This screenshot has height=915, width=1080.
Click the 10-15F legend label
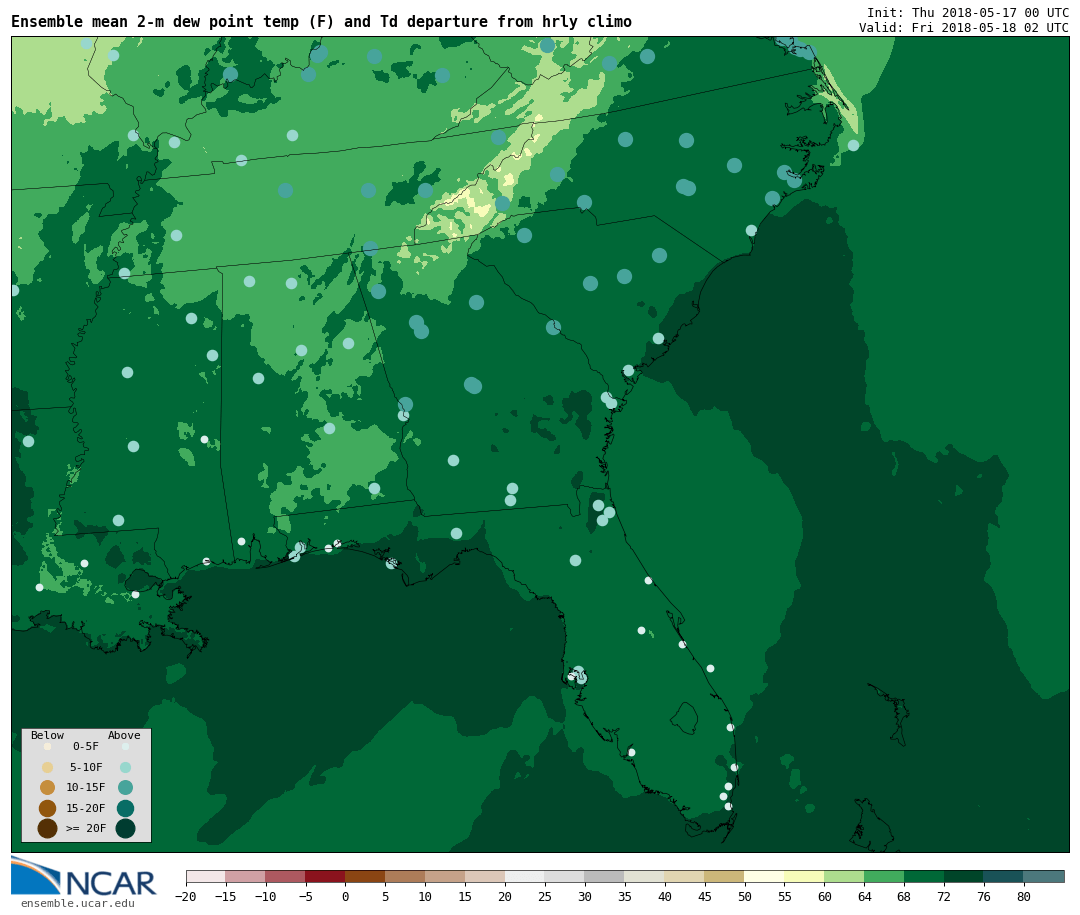[86, 787]
